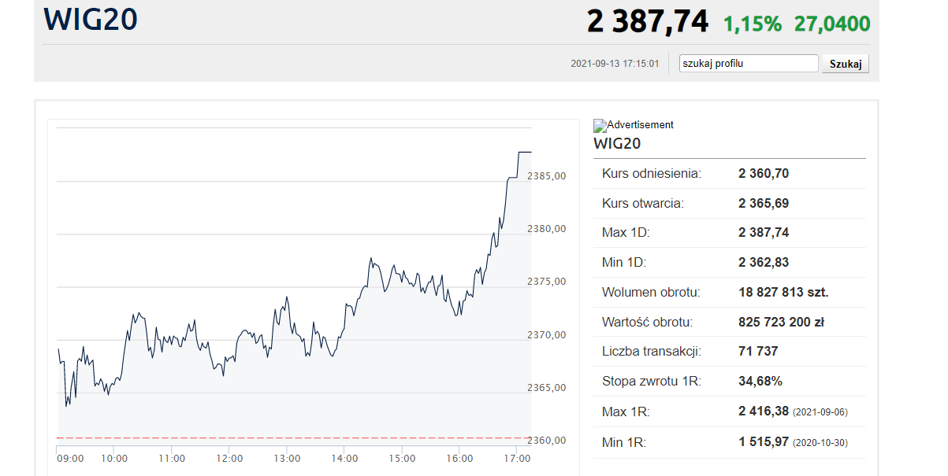The width and height of the screenshot is (948, 476).
Task: Click the broken Advertisement image icon
Action: (x=600, y=126)
